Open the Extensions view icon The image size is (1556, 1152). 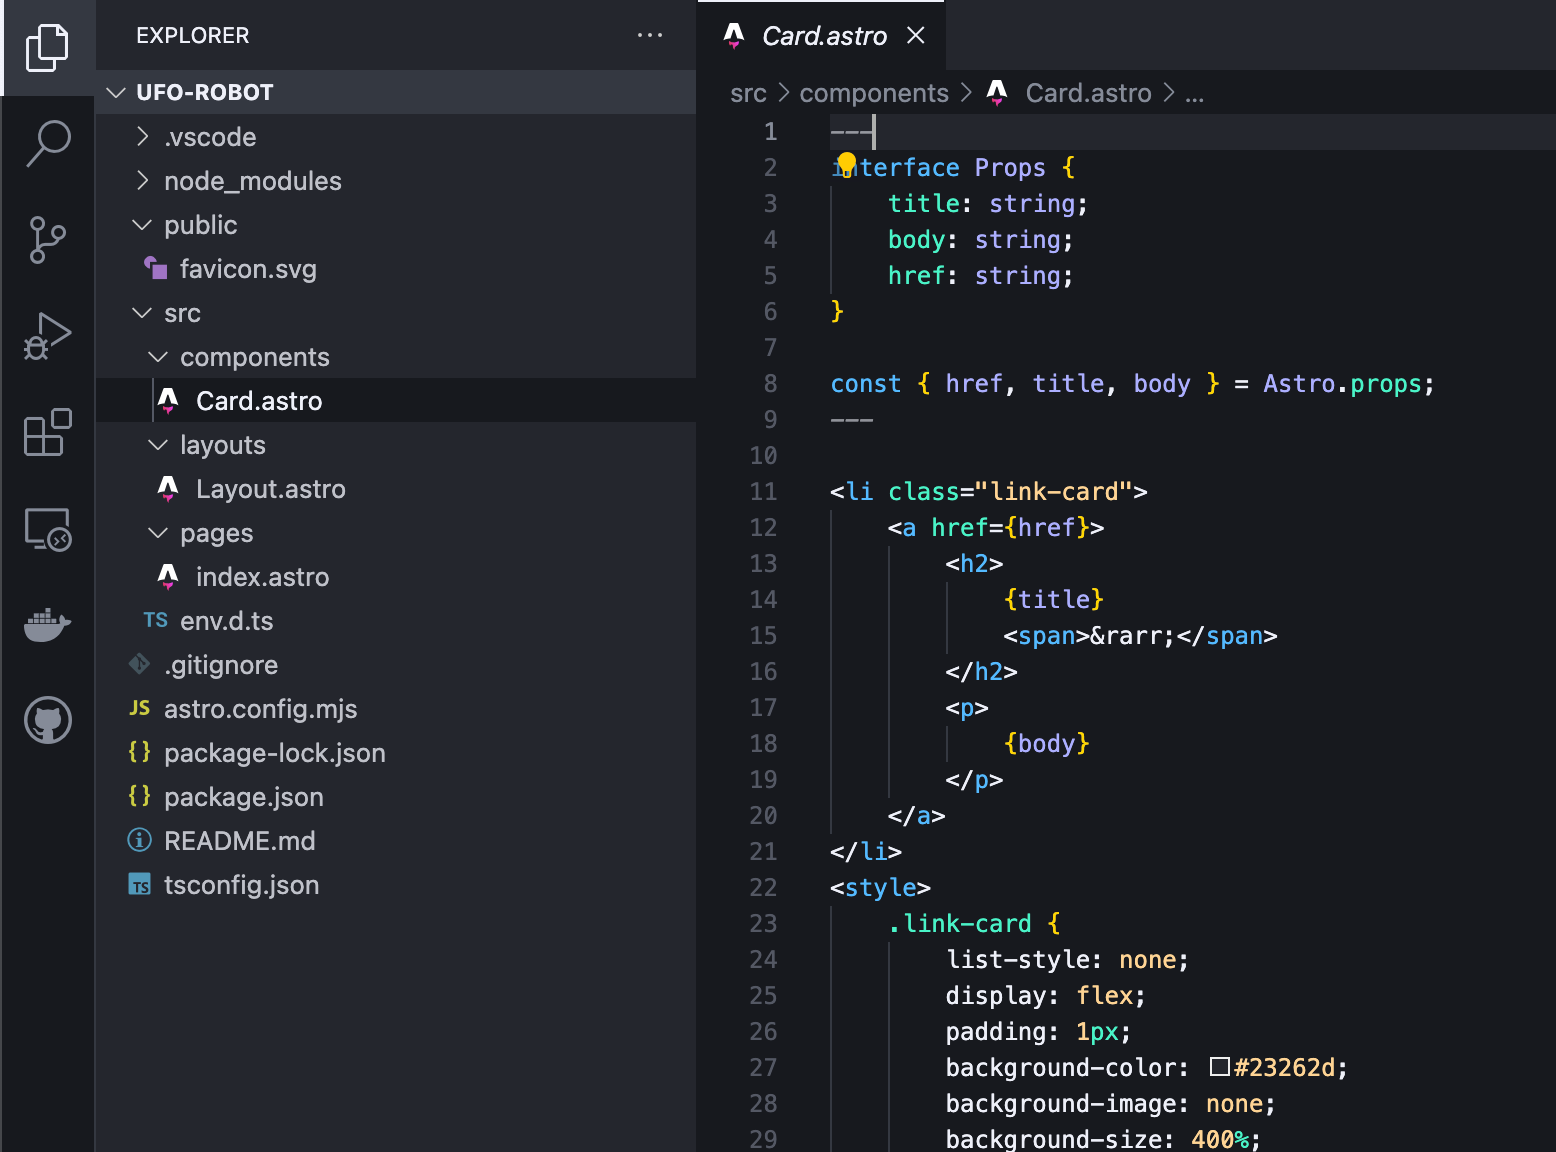pos(47,432)
